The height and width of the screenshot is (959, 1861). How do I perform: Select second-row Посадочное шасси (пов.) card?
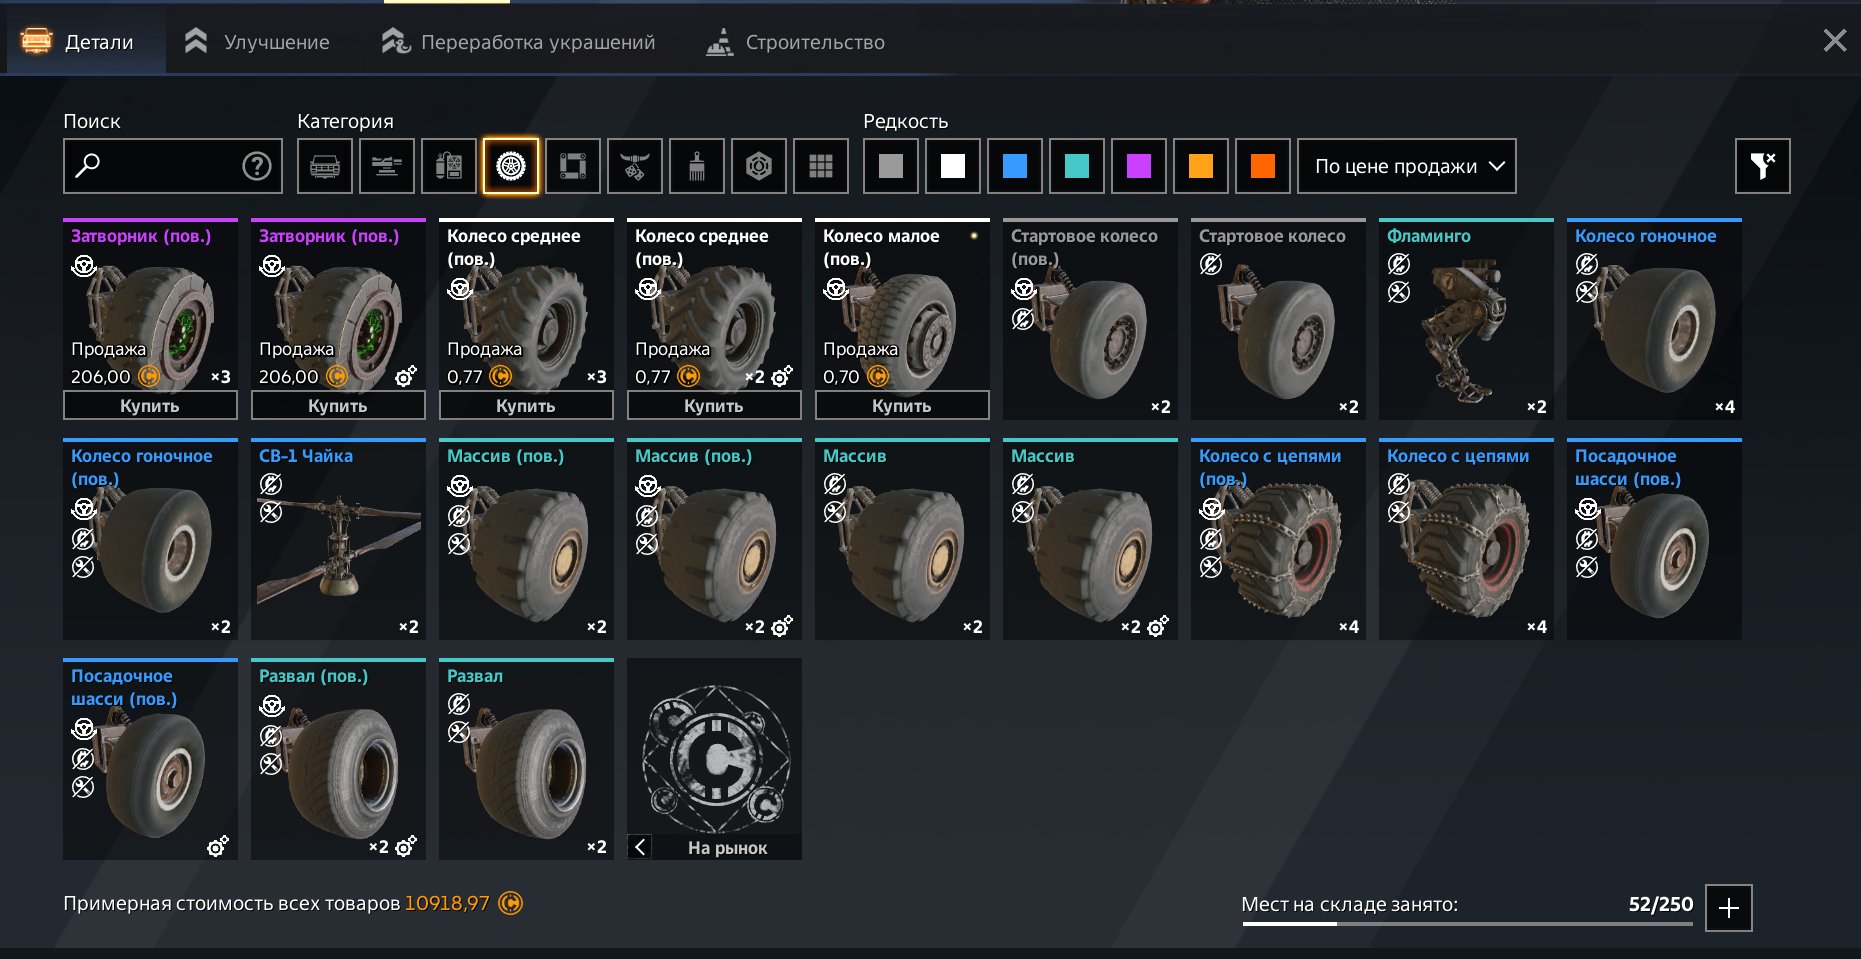pos(1654,539)
